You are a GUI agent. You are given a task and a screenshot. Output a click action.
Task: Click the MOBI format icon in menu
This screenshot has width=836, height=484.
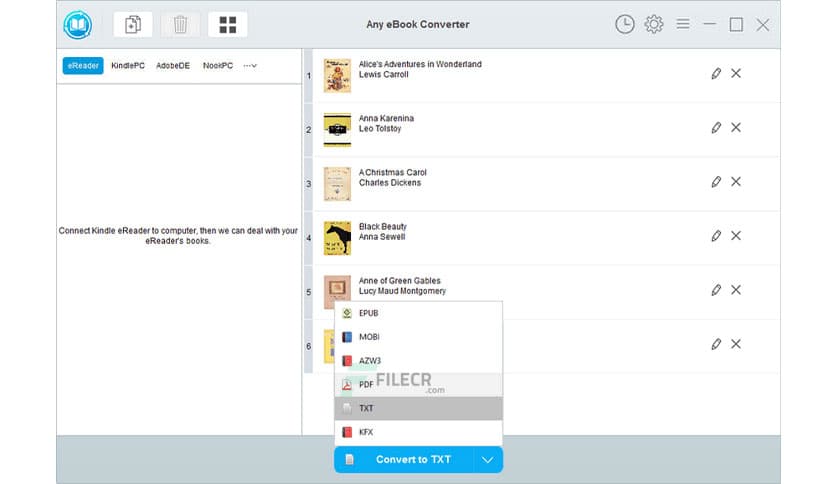(347, 337)
